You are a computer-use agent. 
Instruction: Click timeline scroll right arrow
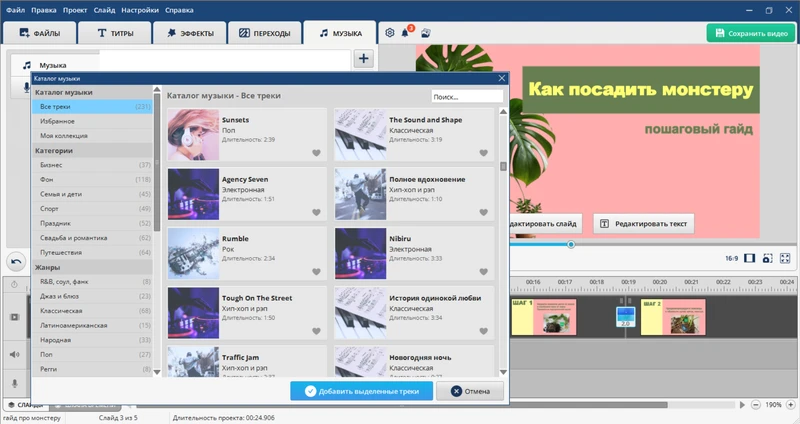pyautogui.click(x=742, y=405)
